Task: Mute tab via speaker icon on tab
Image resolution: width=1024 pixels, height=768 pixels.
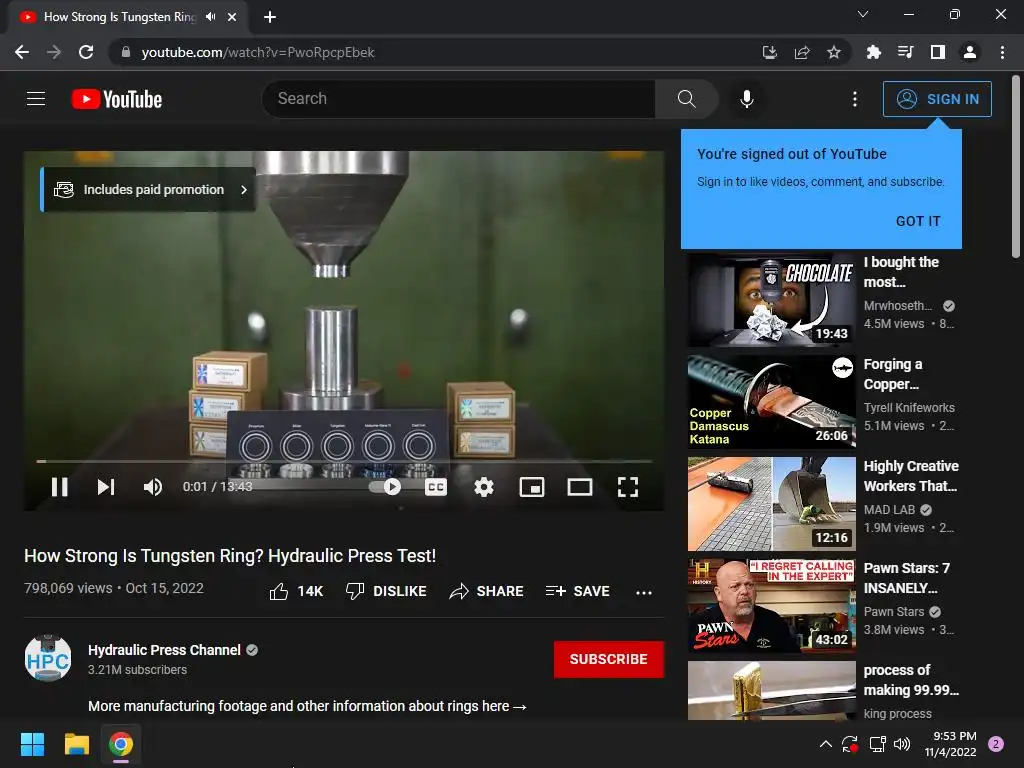Action: click(x=210, y=17)
